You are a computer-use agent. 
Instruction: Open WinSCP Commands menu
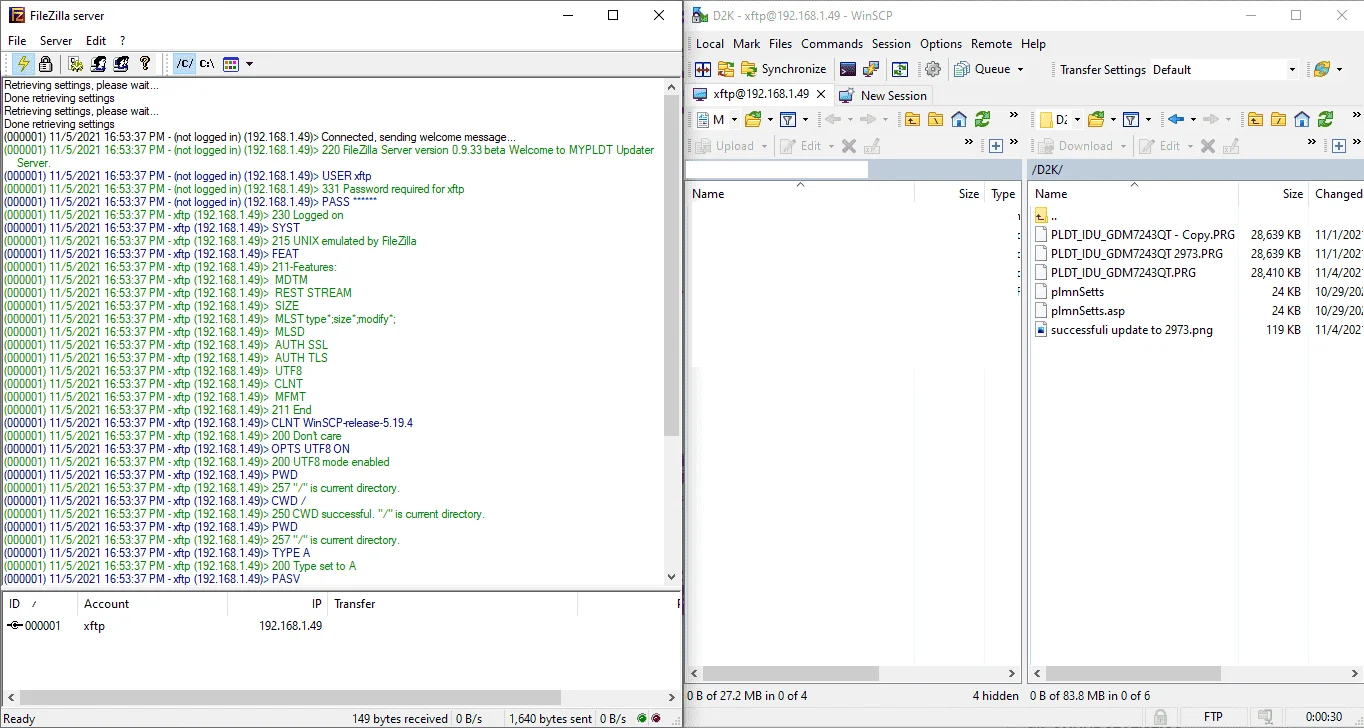pyautogui.click(x=832, y=44)
